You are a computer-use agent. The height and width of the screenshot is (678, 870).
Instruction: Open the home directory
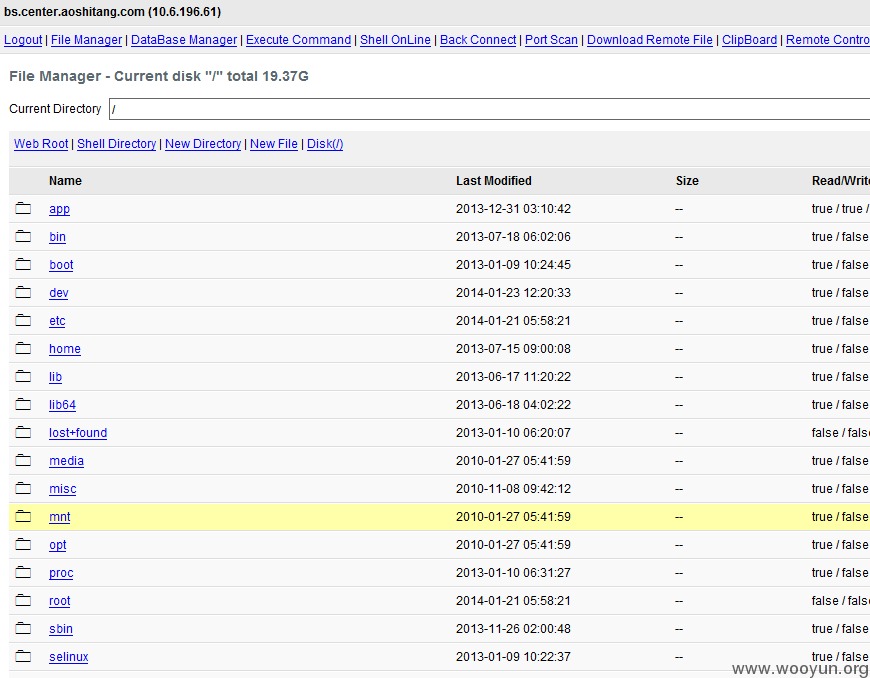click(65, 349)
